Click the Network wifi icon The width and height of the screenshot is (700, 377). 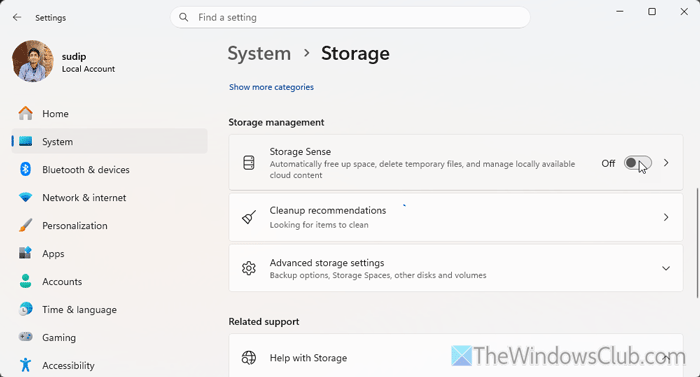[25, 197]
